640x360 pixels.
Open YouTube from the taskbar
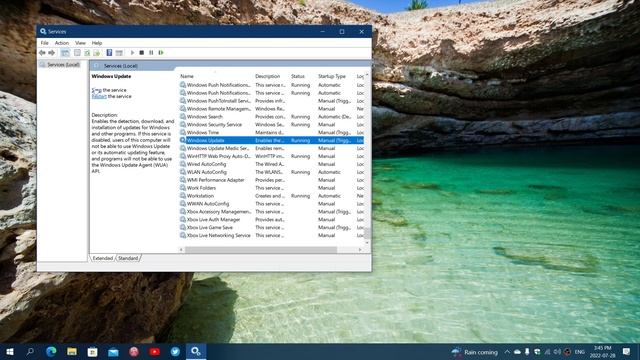pyautogui.click(x=155, y=351)
